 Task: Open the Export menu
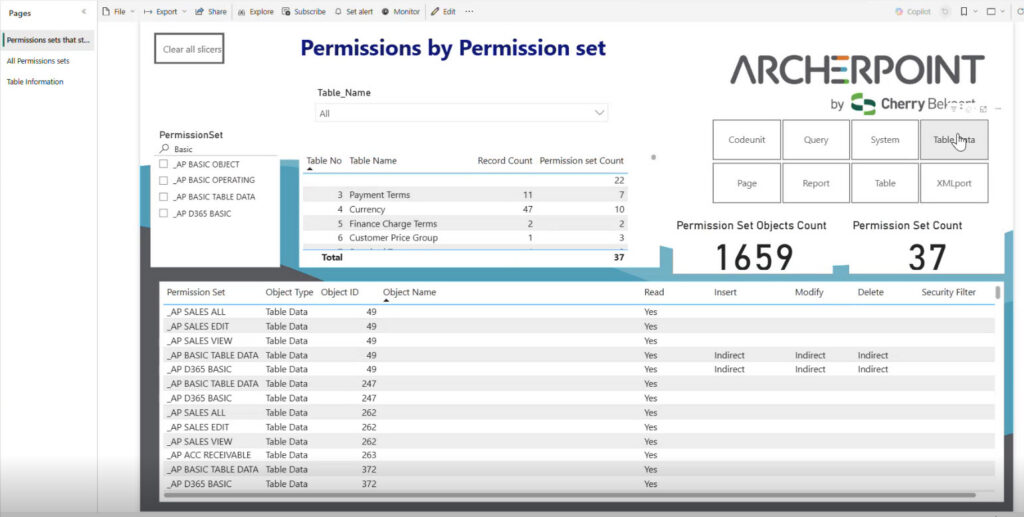point(165,12)
